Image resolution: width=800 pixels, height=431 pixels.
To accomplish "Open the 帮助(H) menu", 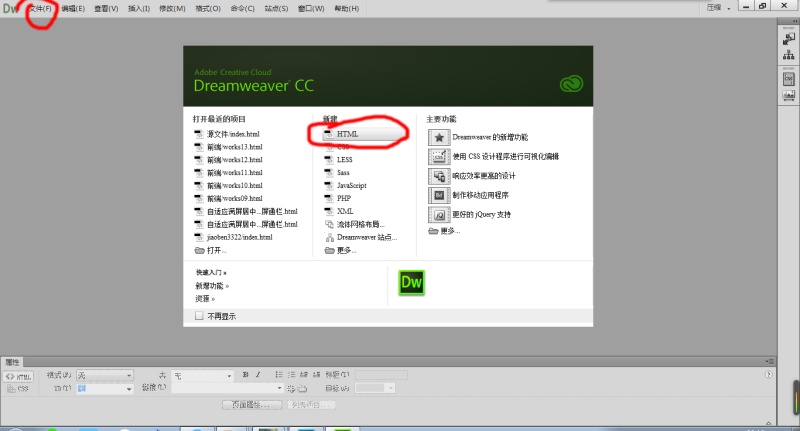I will pyautogui.click(x=347, y=9).
